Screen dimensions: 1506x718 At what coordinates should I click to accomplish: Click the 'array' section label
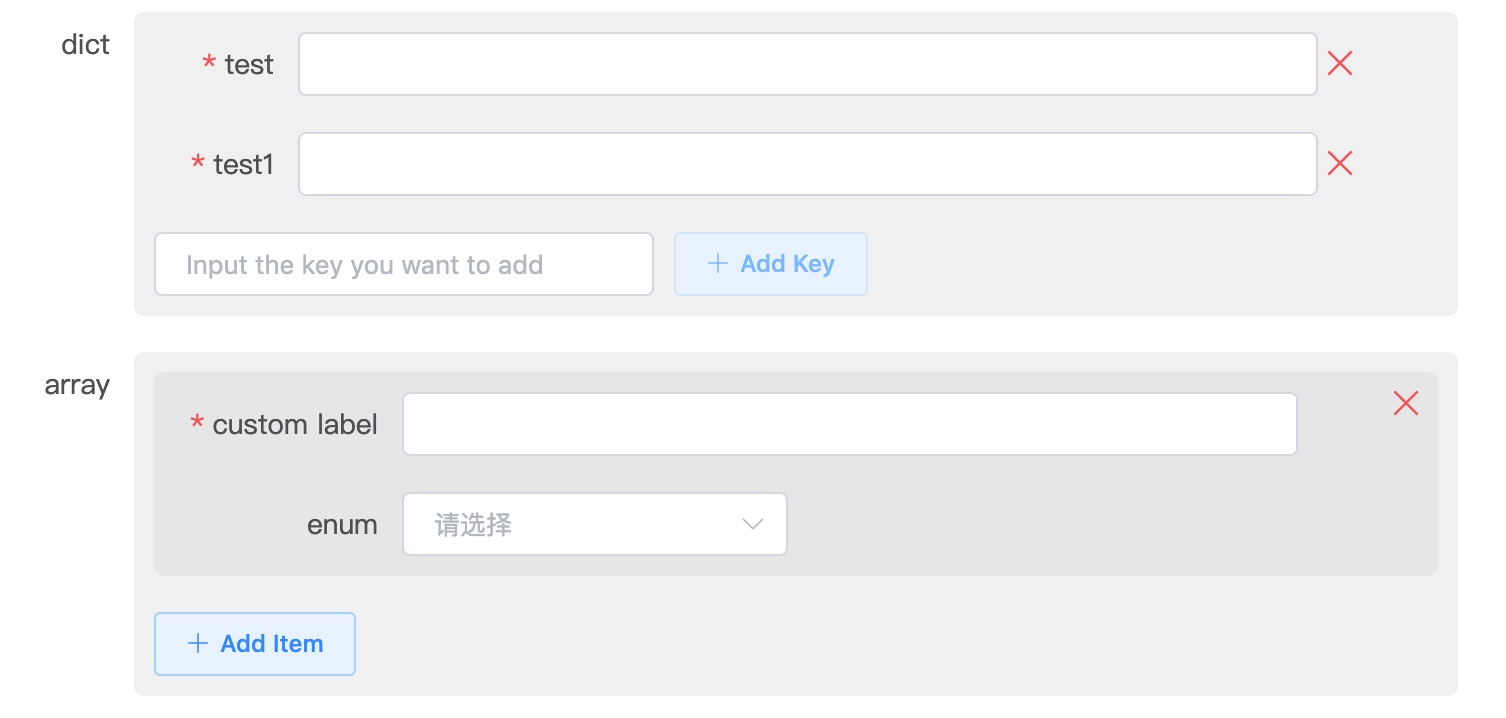(77, 386)
